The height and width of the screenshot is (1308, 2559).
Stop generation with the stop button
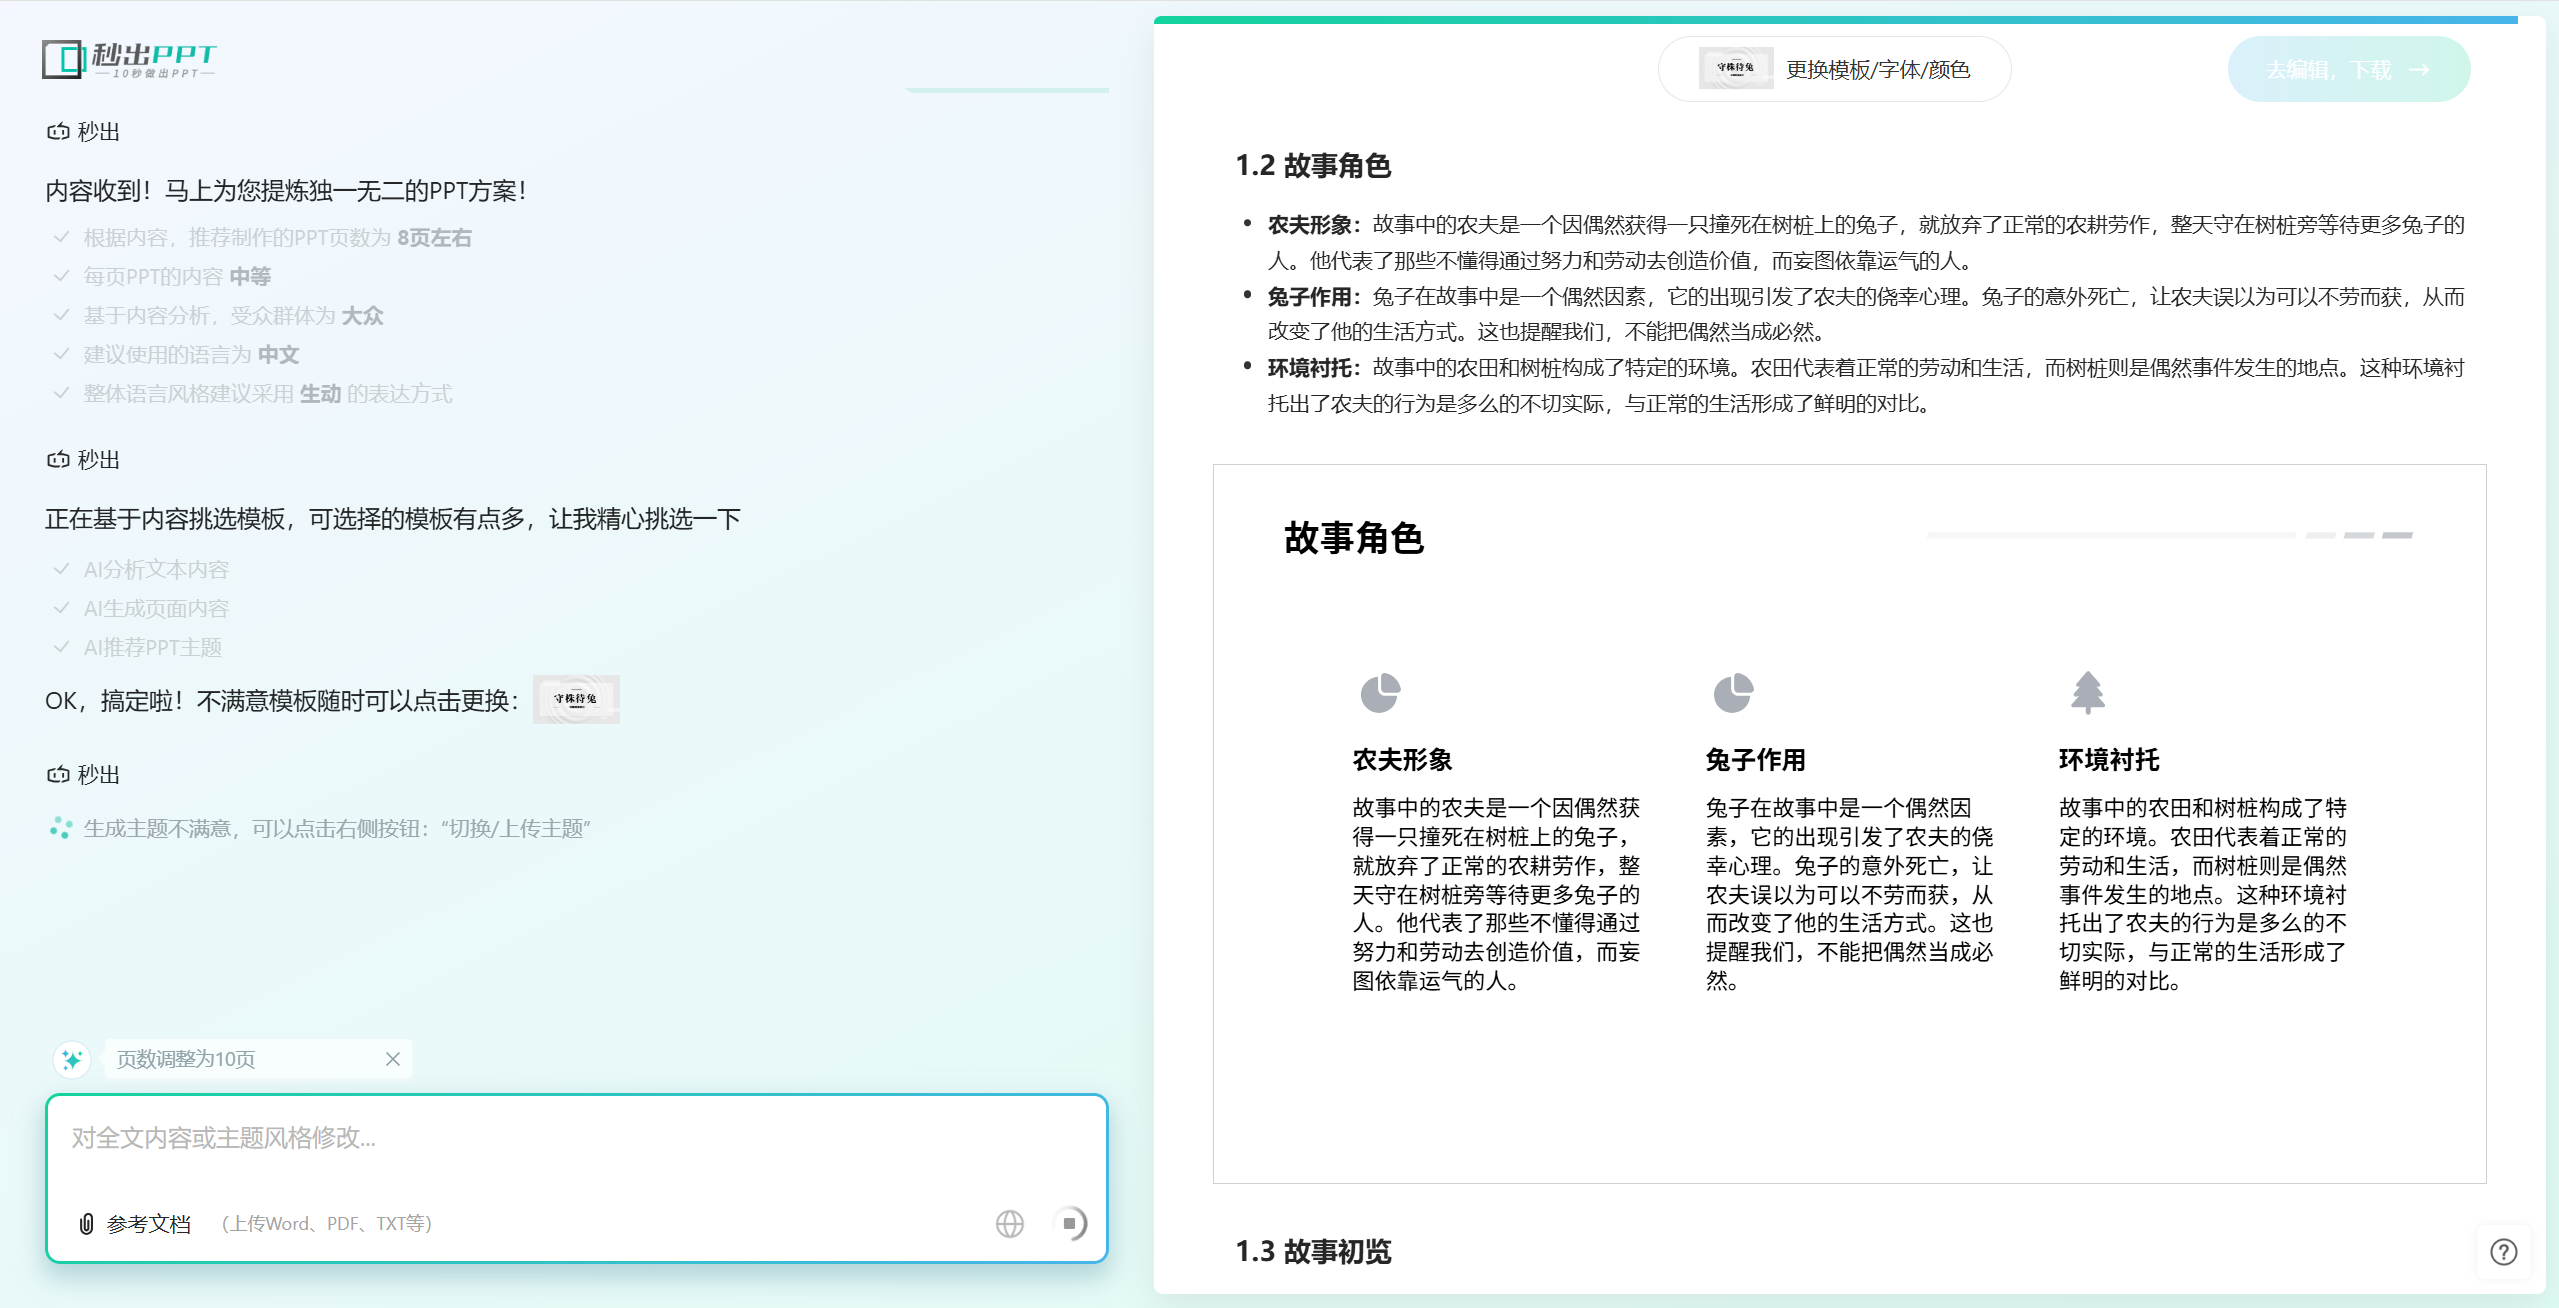(1069, 1223)
